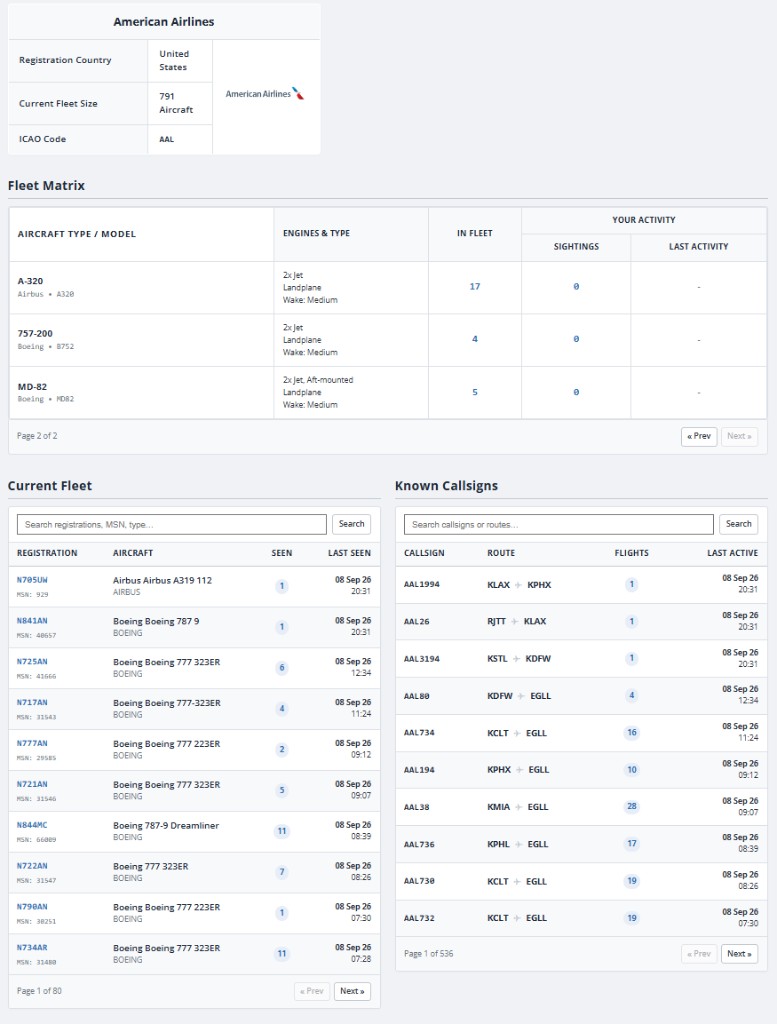Click Prev button in Current Fleet pagination
Image resolution: width=777 pixels, height=1024 pixels.
[312, 991]
